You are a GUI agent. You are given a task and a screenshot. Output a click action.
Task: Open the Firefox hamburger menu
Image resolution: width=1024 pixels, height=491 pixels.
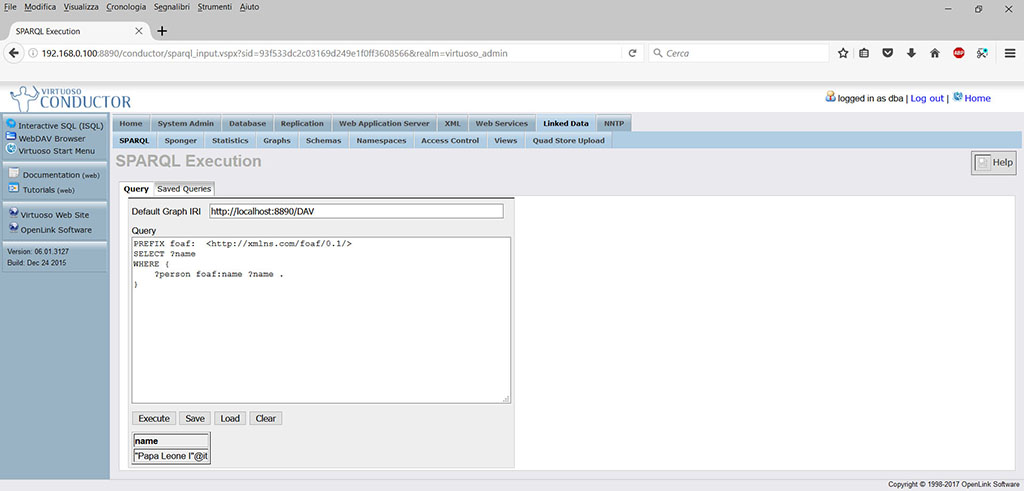tap(1010, 54)
